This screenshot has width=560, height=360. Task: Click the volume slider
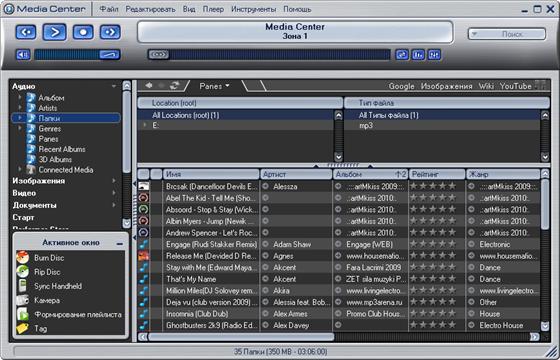(78, 55)
